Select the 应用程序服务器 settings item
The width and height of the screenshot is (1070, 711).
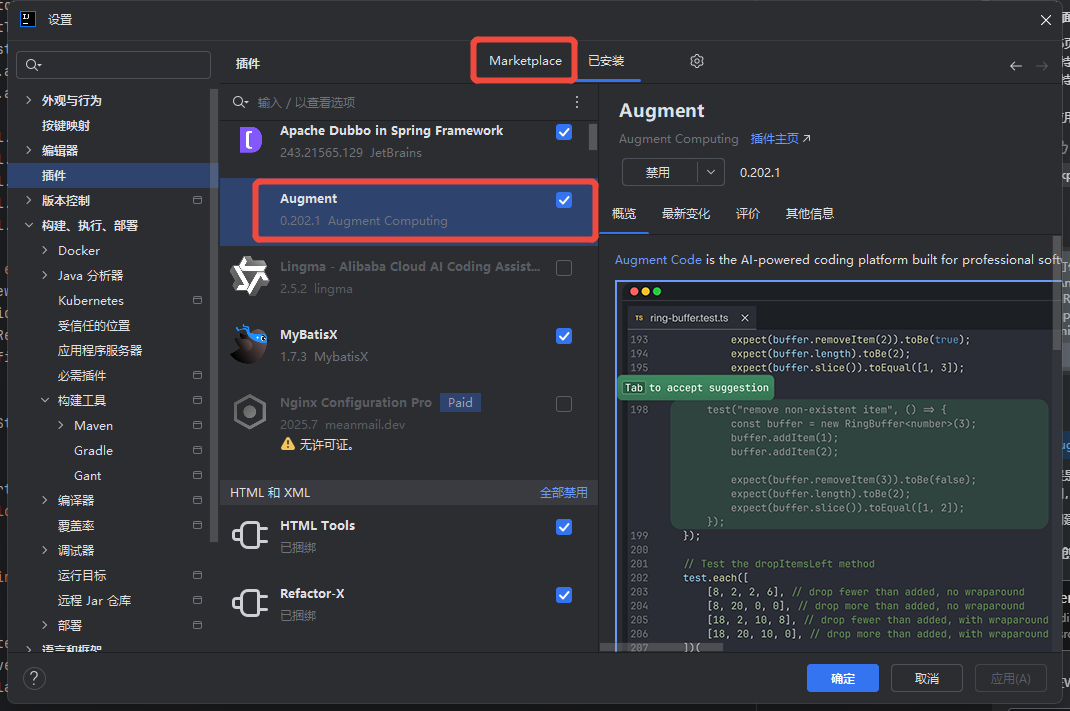point(100,351)
